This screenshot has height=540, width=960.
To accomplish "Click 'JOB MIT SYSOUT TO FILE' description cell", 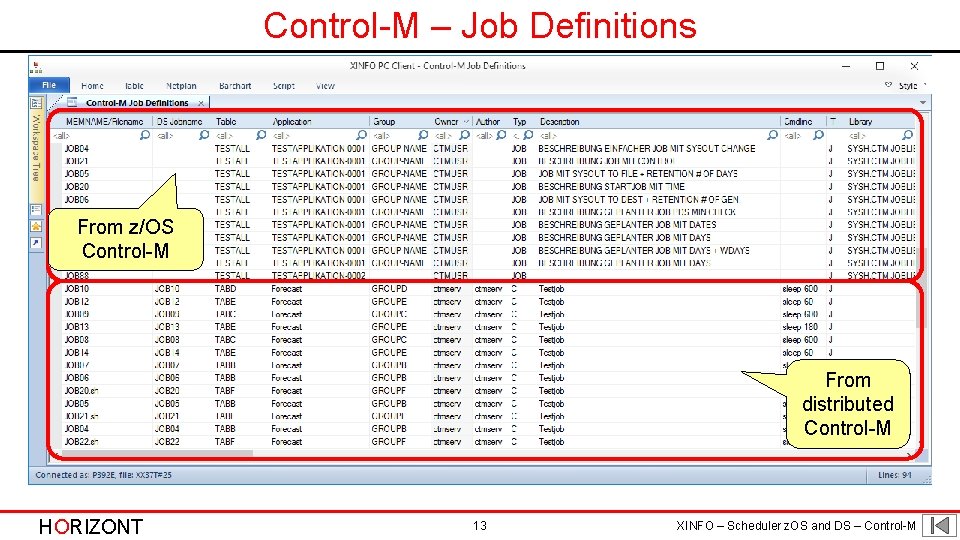I will [x=638, y=174].
